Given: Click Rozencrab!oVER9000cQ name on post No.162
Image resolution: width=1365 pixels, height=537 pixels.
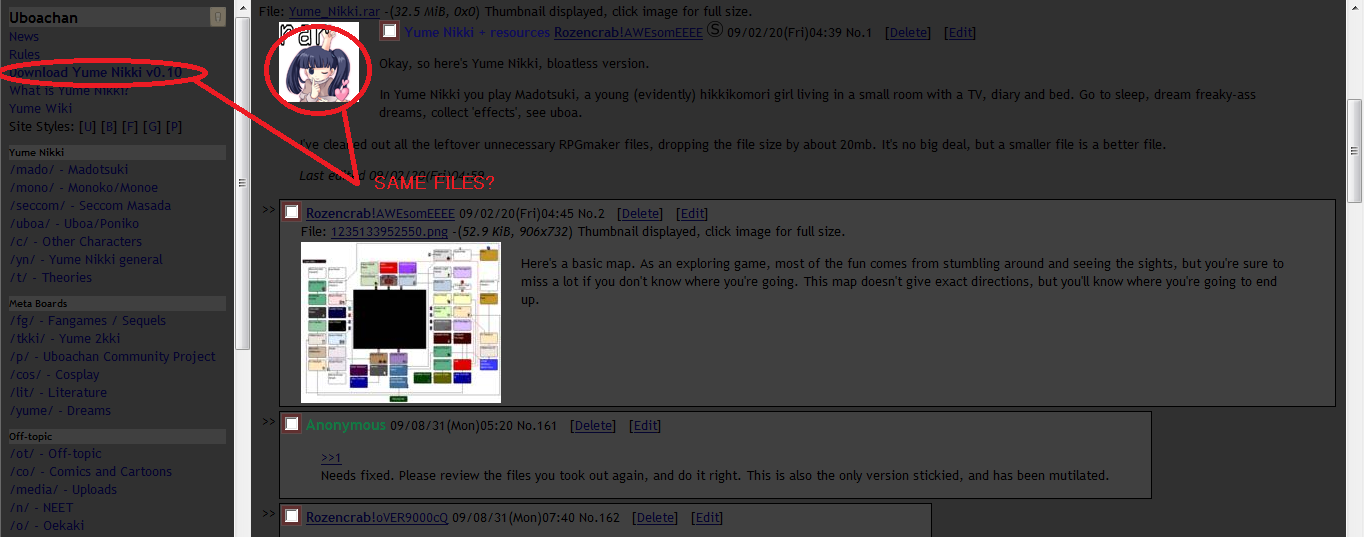Looking at the screenshot, I should [377, 518].
